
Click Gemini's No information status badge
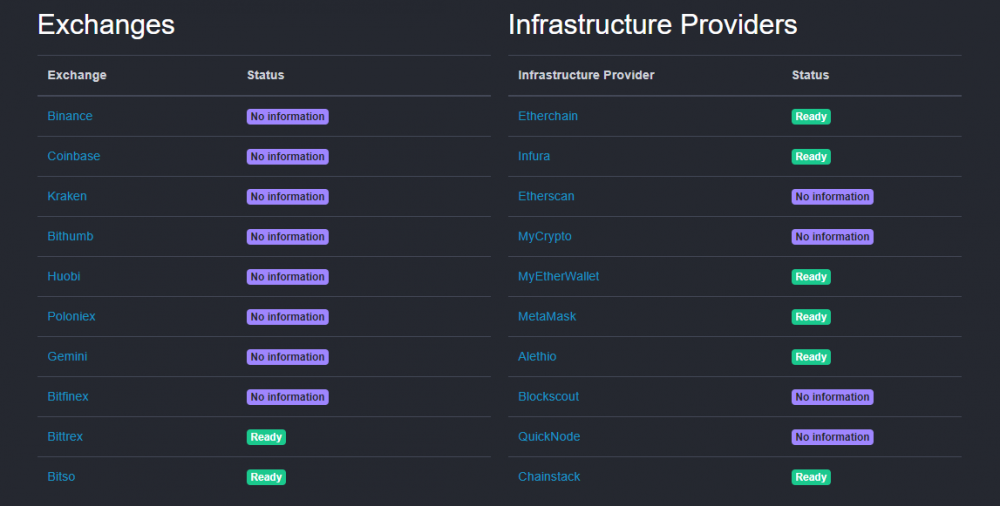pyautogui.click(x=288, y=357)
